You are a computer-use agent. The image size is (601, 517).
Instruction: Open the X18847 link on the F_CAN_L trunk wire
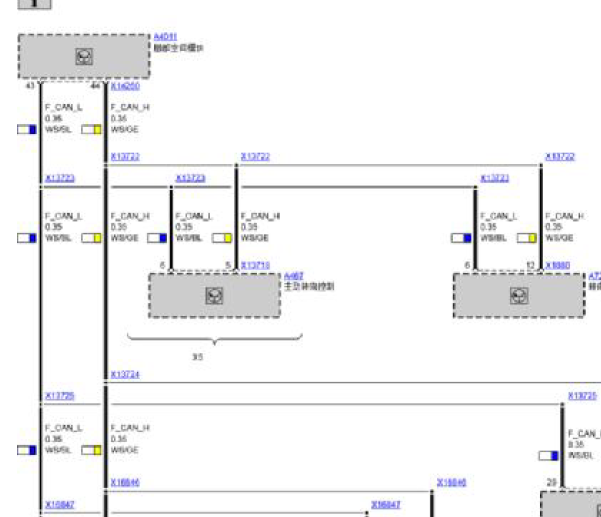60,505
